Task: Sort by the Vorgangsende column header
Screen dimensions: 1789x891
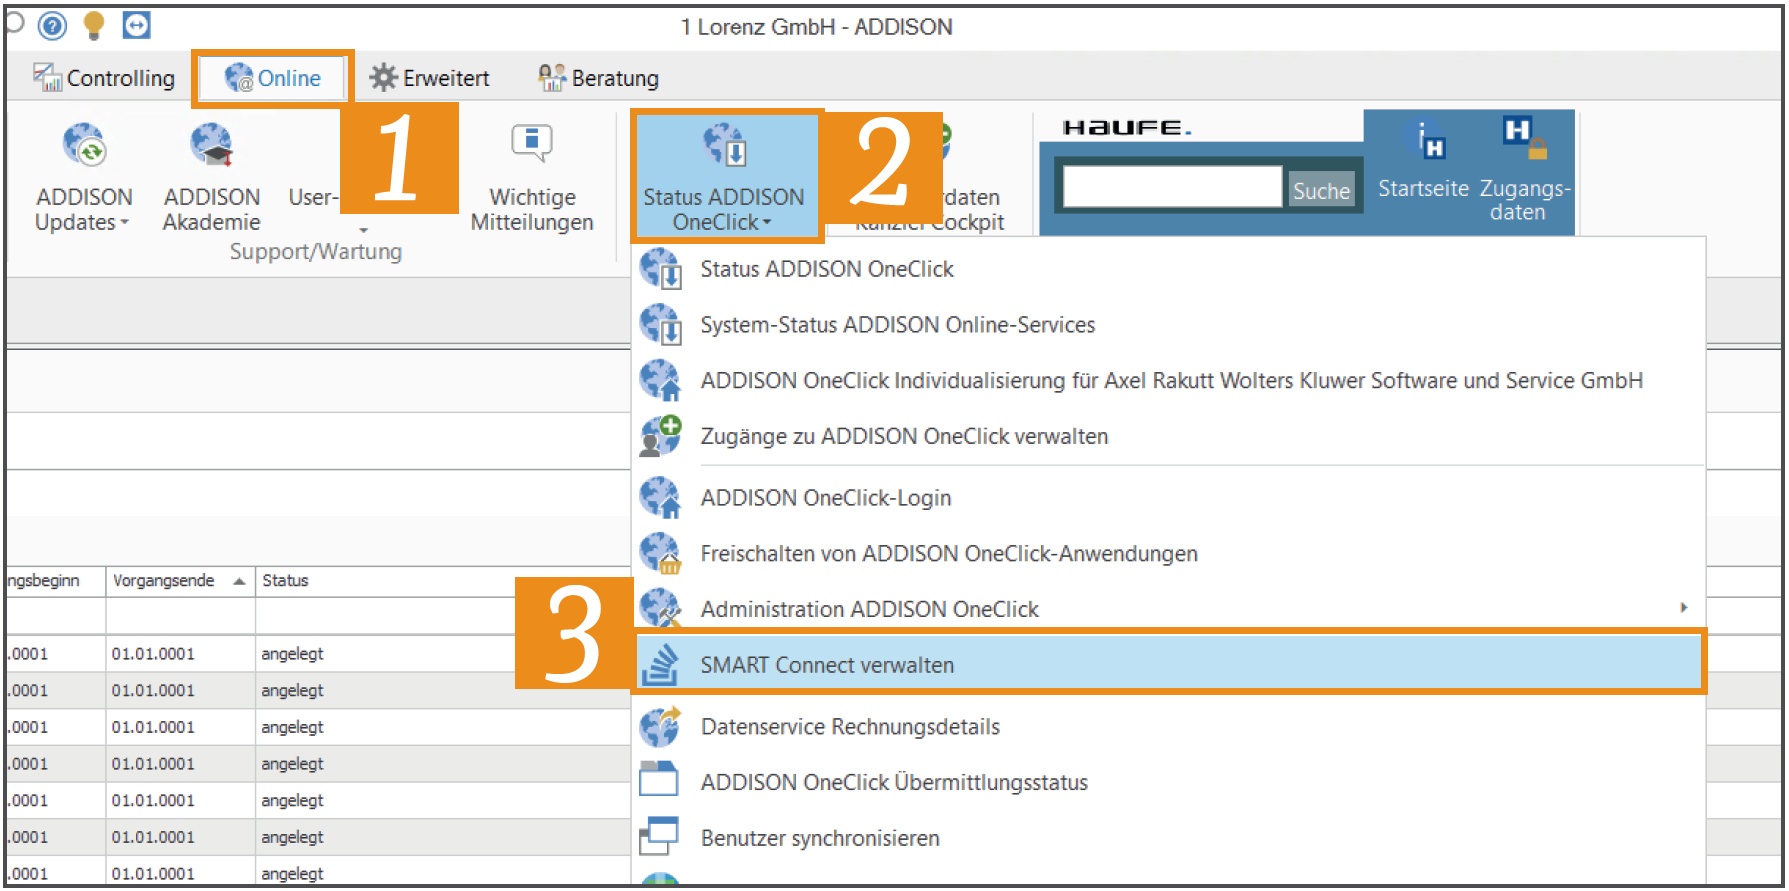Action: pos(178,581)
